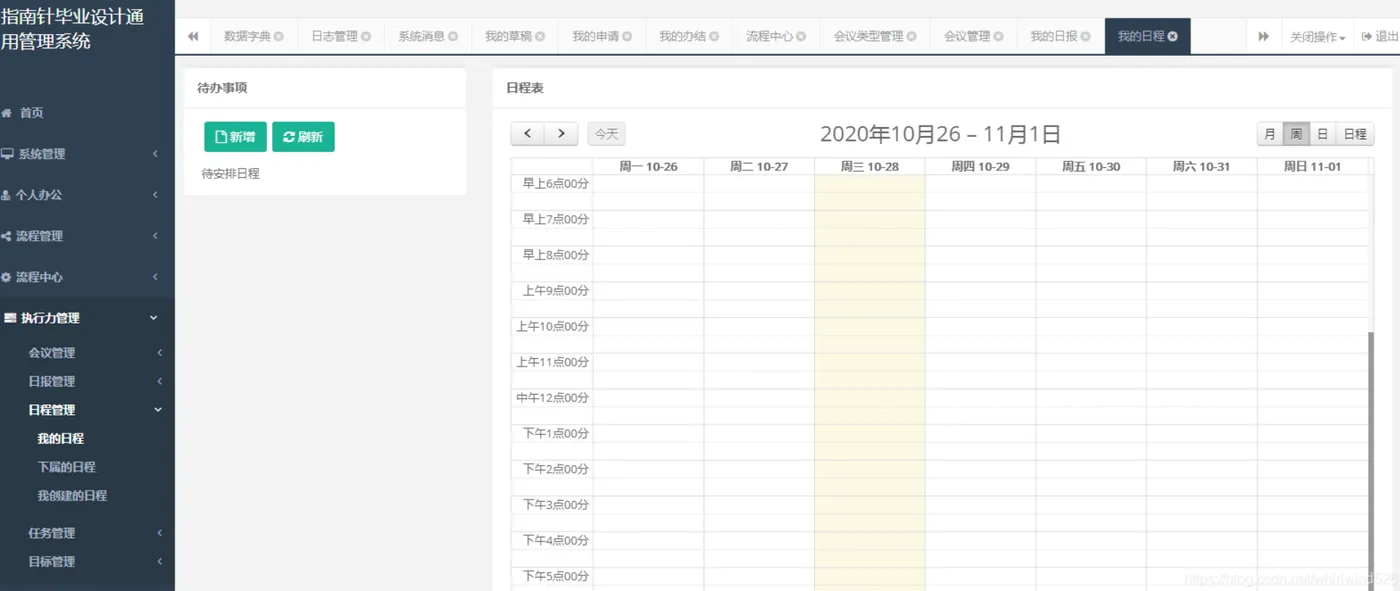Expand the 流程中心 sidebar chevron
The width and height of the screenshot is (1400, 591).
(155, 277)
